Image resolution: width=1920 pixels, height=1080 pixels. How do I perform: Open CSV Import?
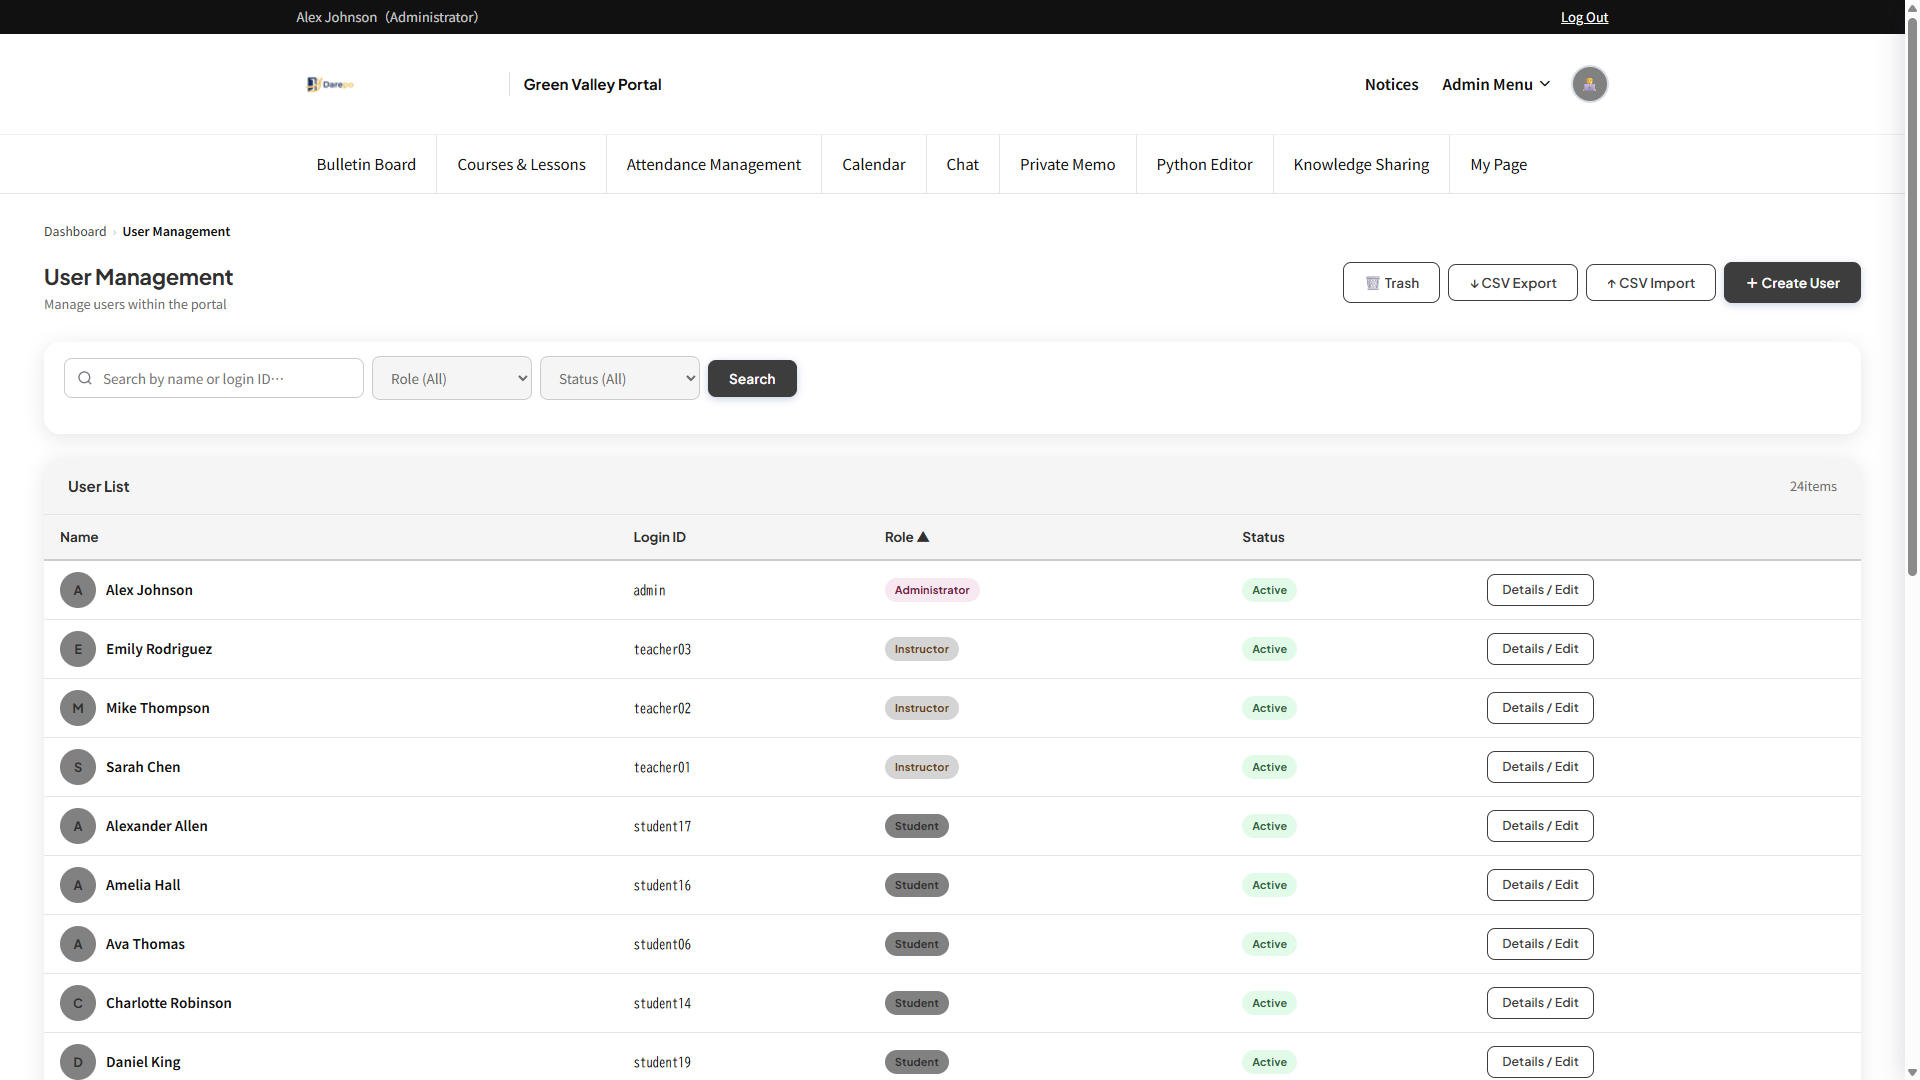point(1651,283)
